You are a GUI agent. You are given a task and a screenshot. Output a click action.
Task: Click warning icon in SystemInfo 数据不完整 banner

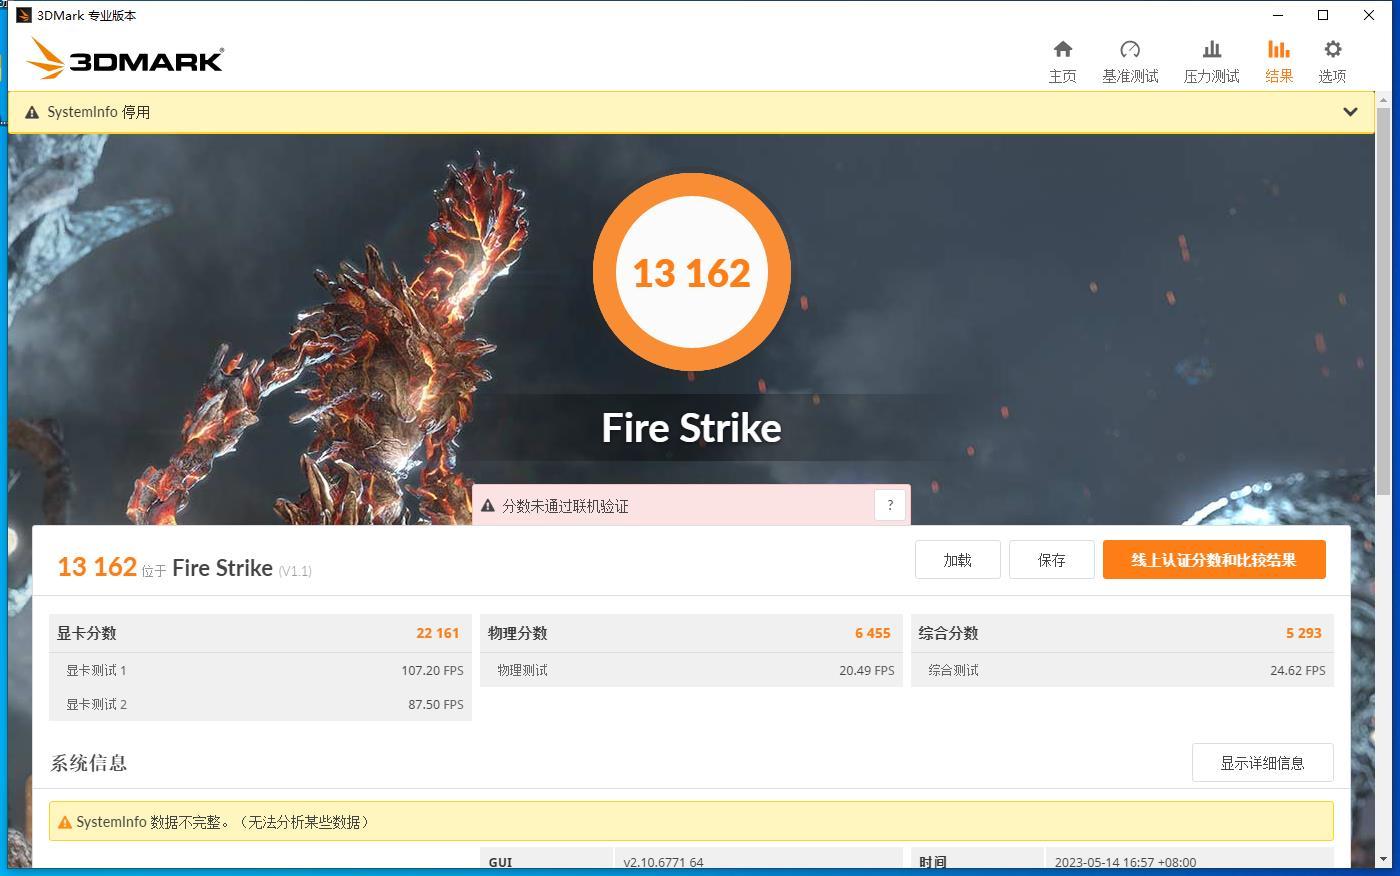65,822
